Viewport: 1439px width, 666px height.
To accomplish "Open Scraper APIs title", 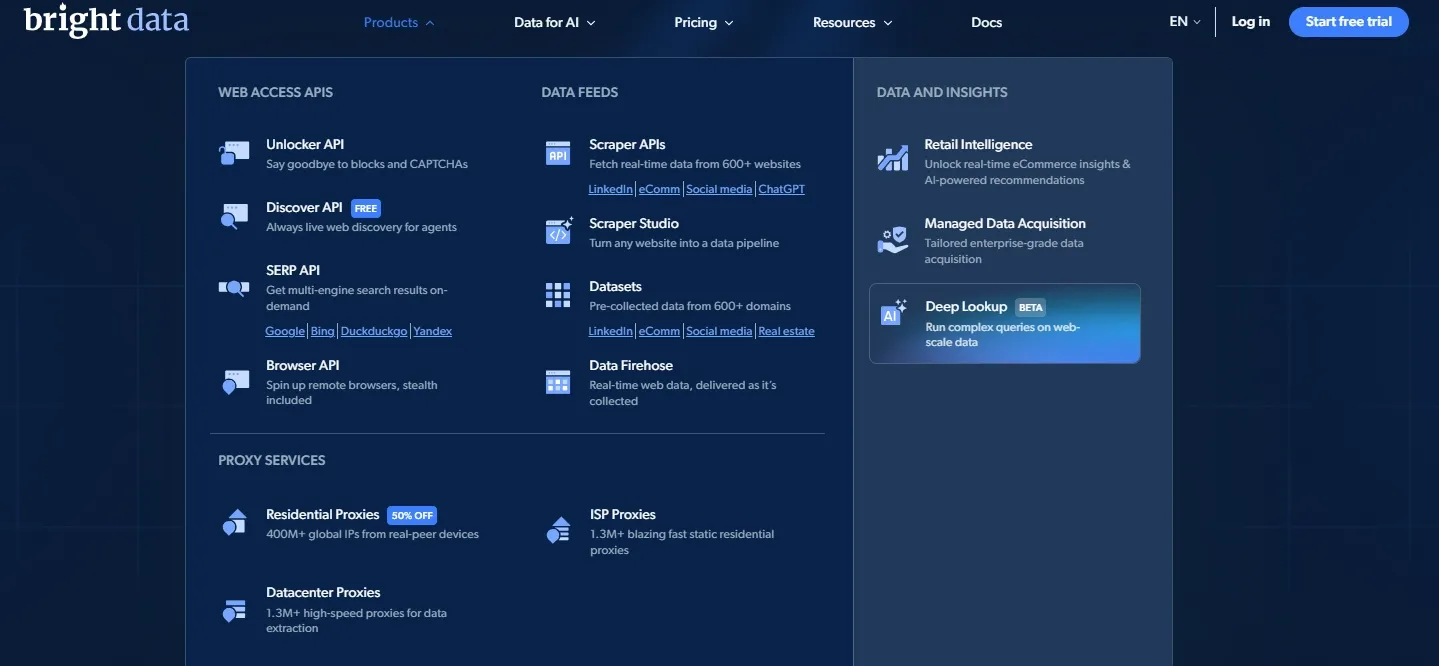I will [627, 144].
